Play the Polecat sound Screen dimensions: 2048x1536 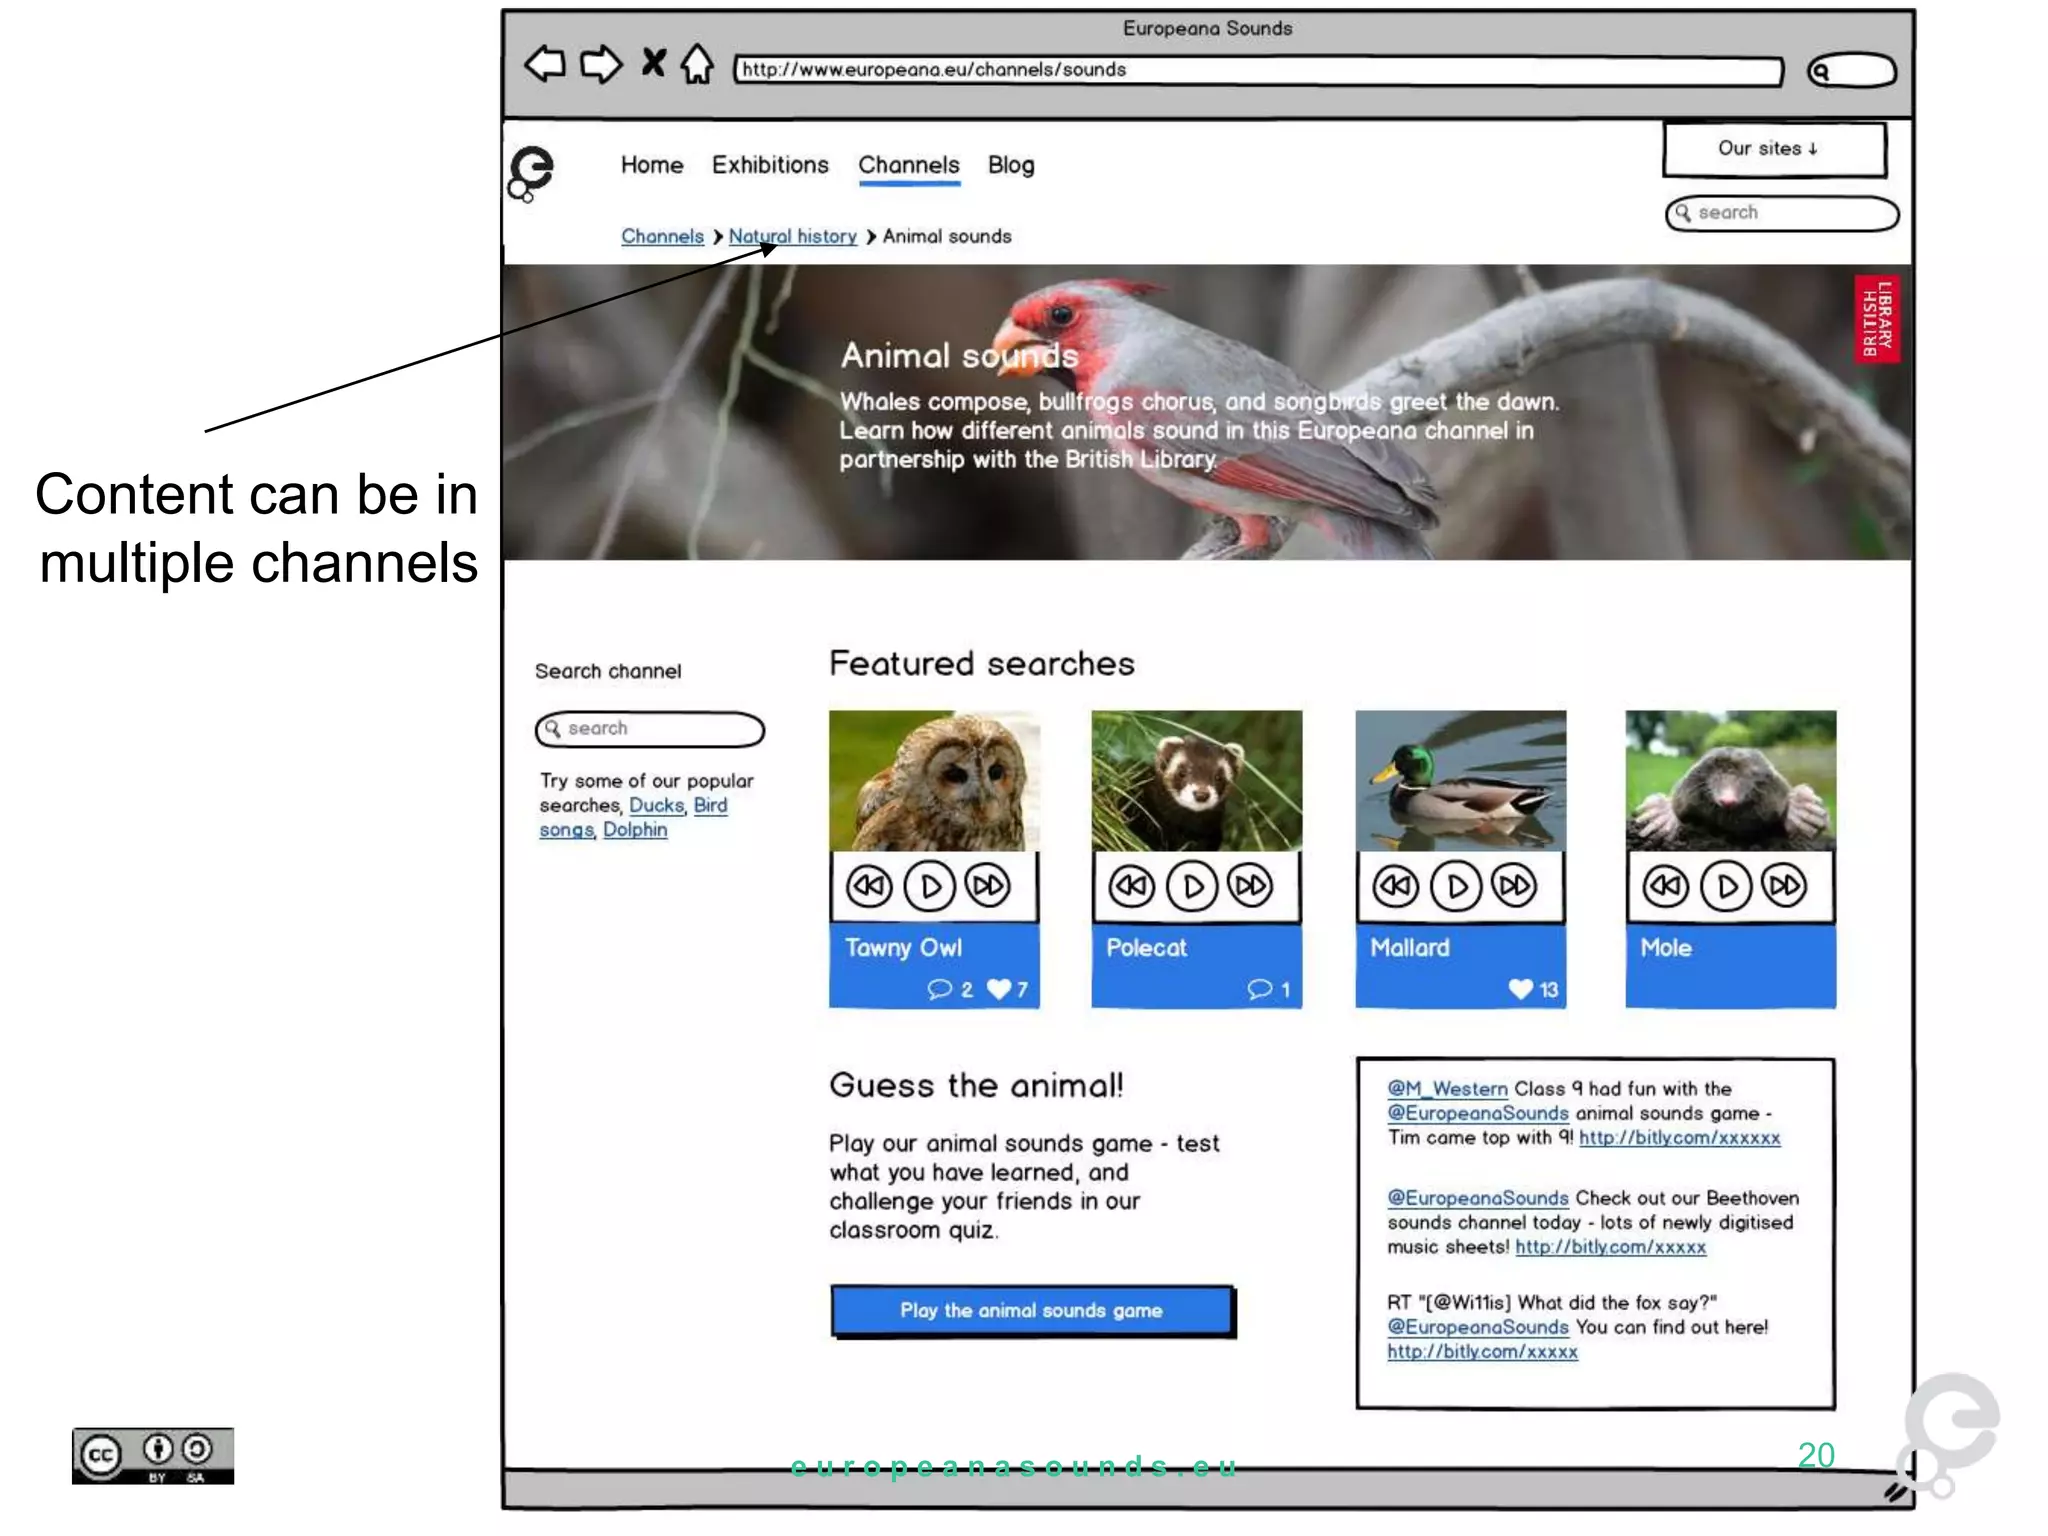click(x=1192, y=886)
